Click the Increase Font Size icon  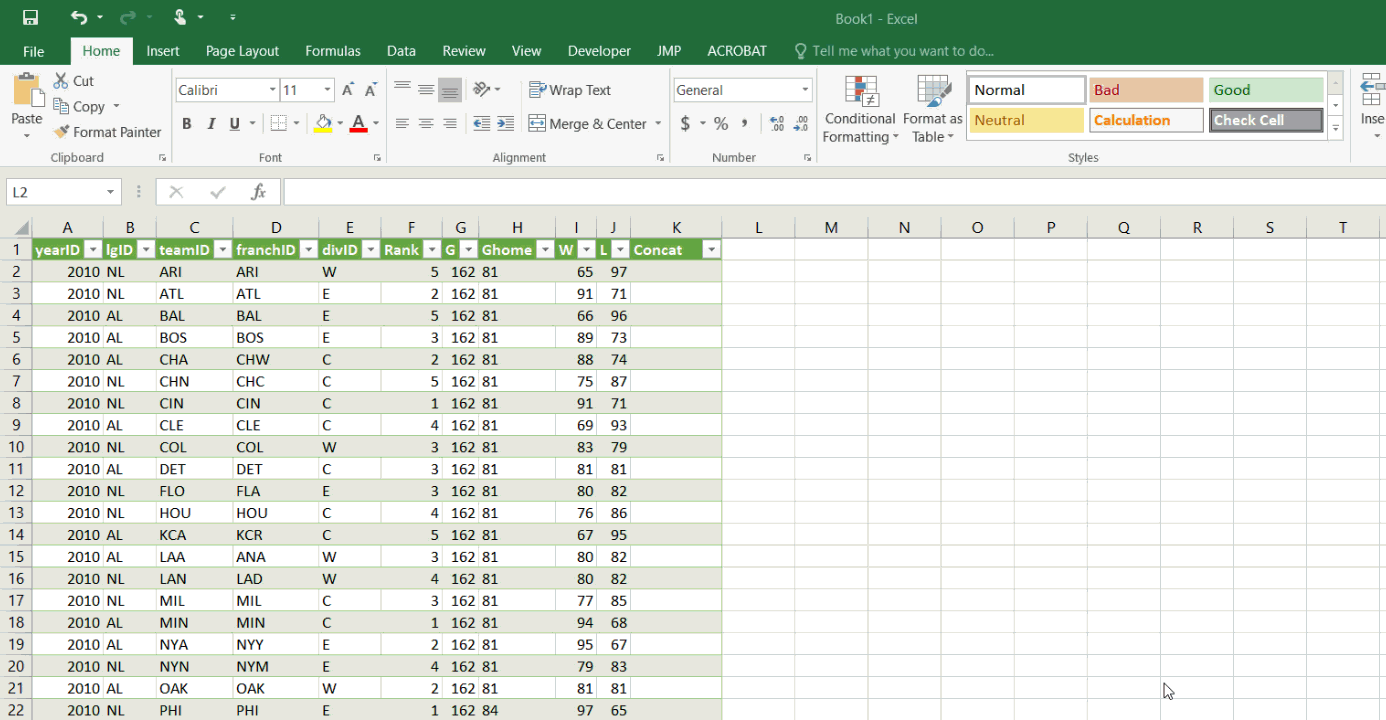347,90
